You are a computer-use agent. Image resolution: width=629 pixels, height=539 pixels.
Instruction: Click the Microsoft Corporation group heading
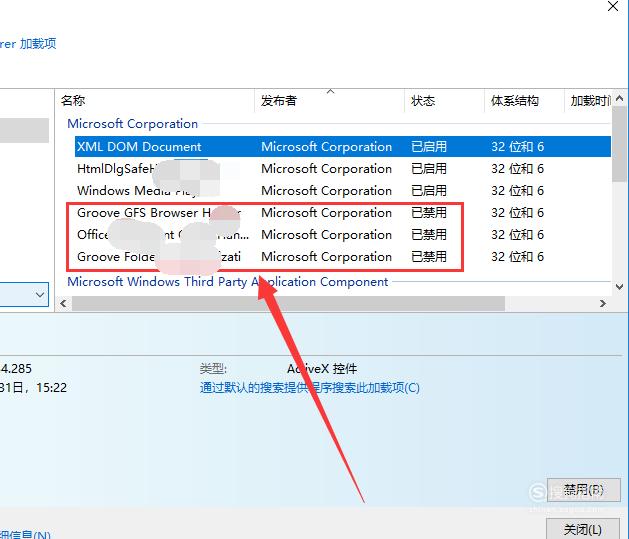click(132, 124)
